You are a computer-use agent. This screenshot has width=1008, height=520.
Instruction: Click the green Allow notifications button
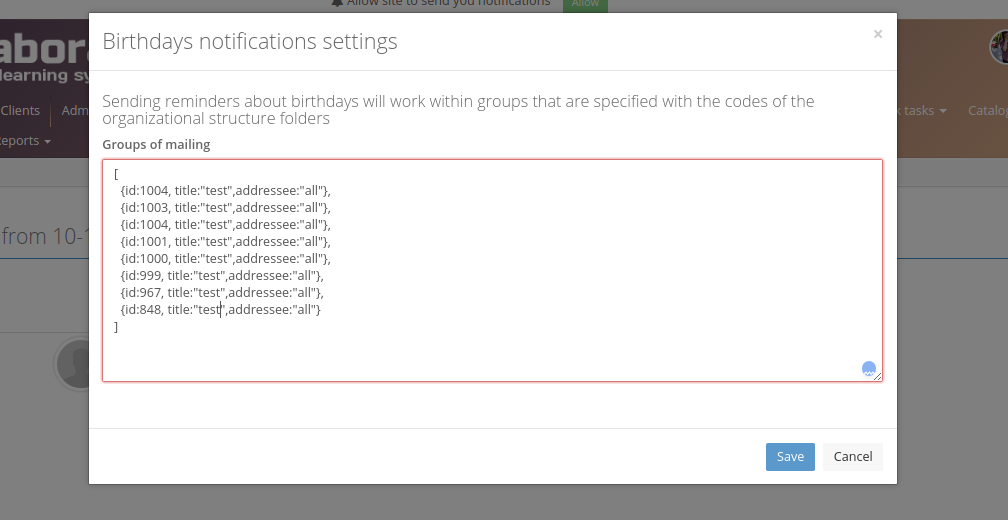(x=585, y=4)
